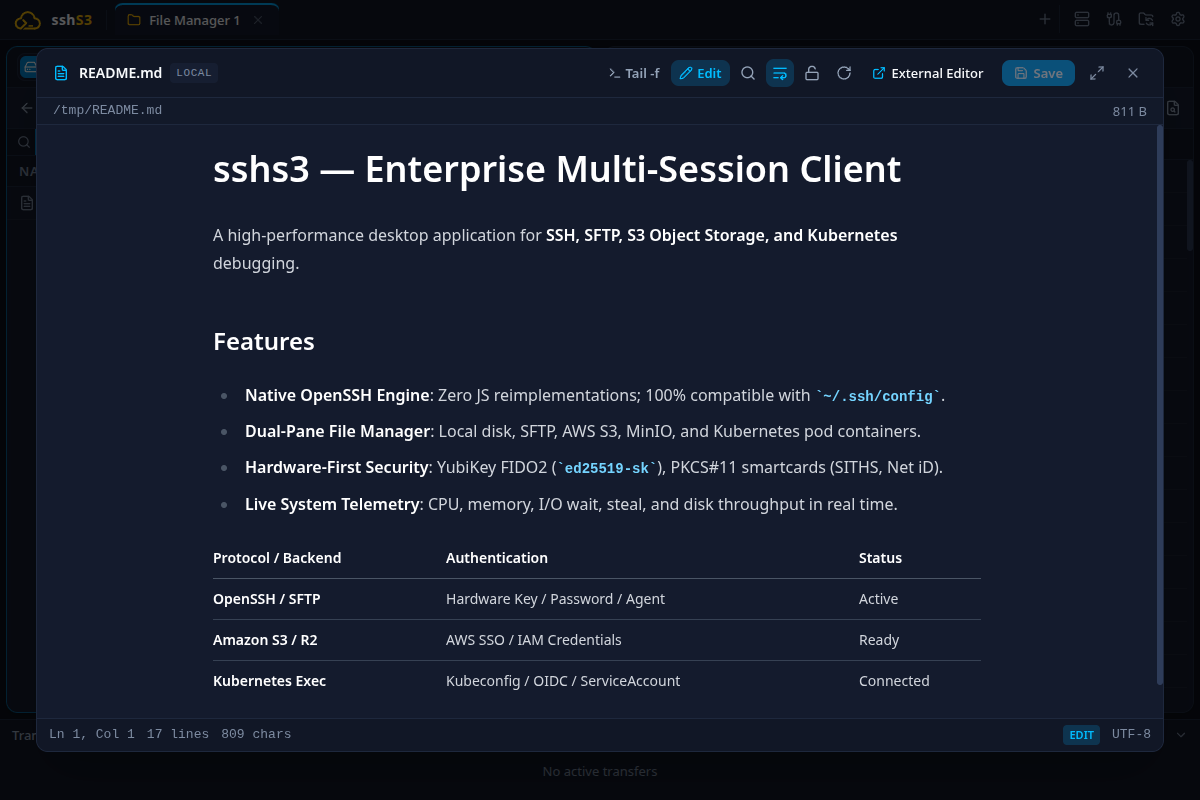Open file in External Editor
The height and width of the screenshot is (800, 1200).
pos(928,73)
